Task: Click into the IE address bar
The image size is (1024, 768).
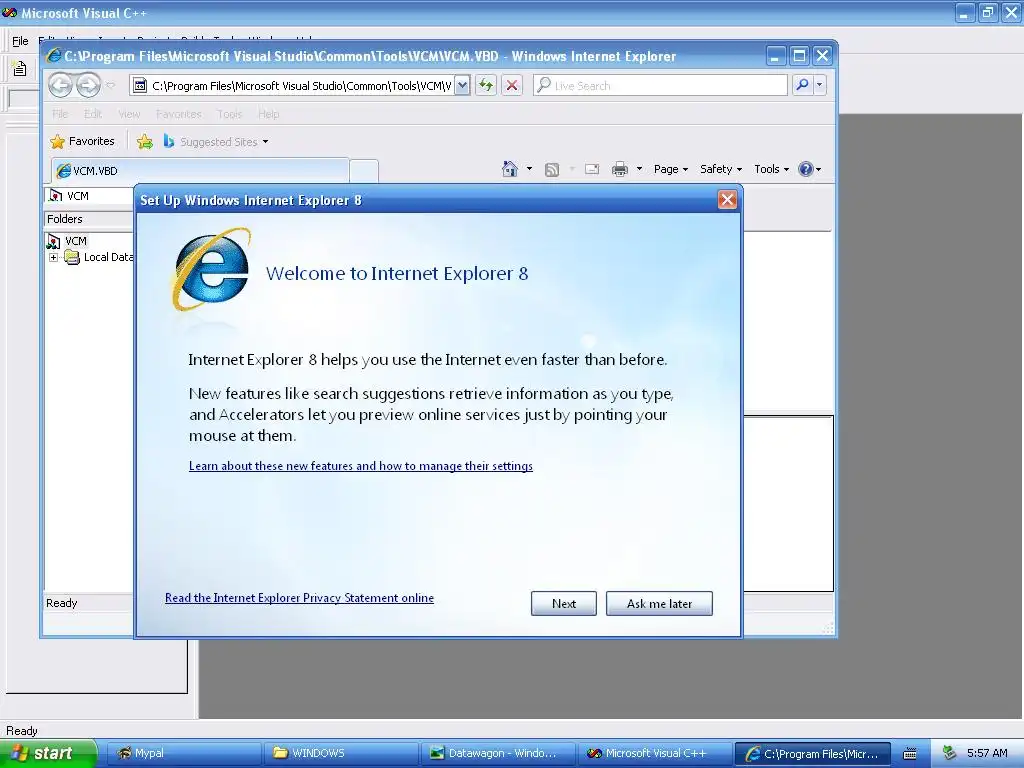Action: 292,86
